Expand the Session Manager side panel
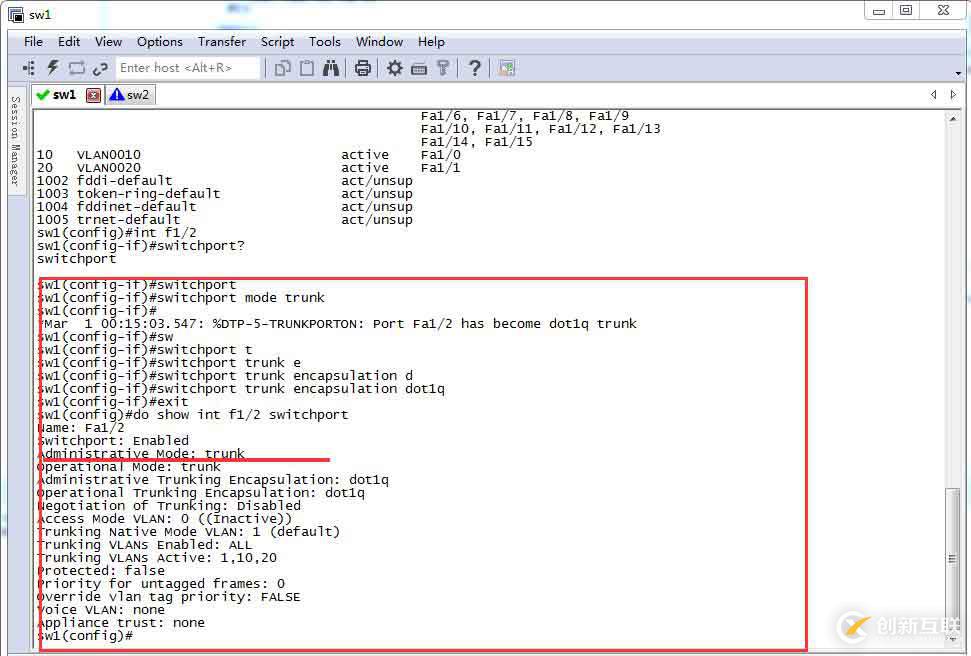 pyautogui.click(x=15, y=141)
